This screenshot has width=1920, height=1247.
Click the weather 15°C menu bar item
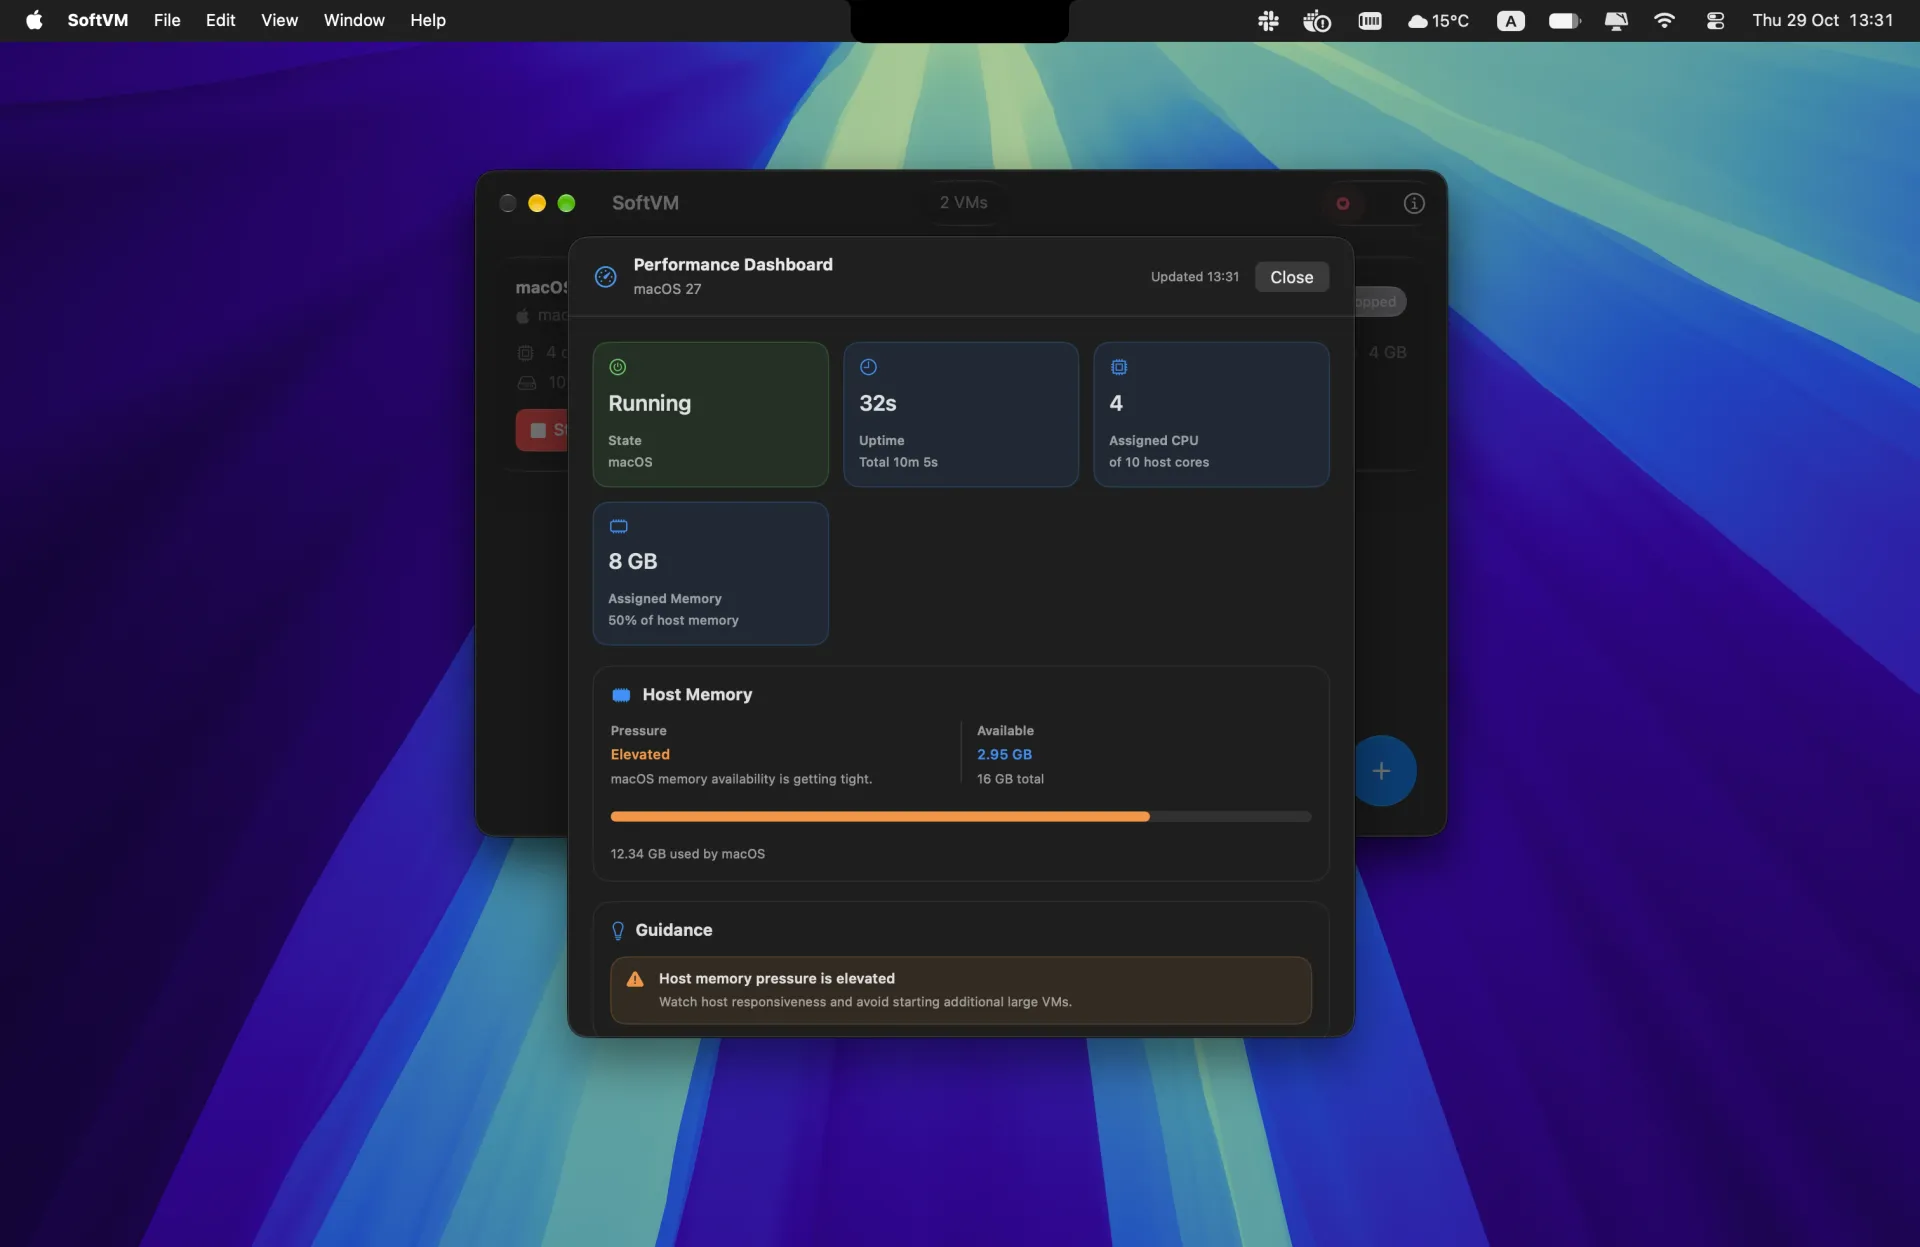(1438, 20)
